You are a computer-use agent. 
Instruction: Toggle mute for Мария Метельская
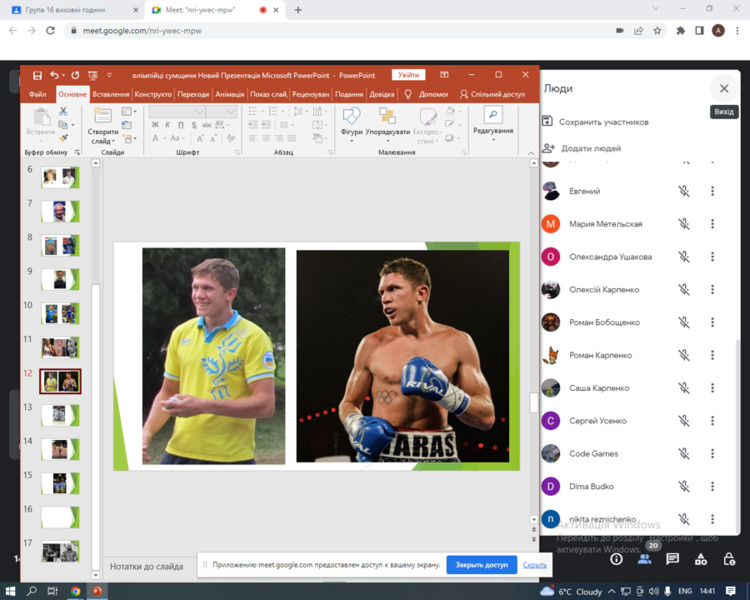coord(684,224)
